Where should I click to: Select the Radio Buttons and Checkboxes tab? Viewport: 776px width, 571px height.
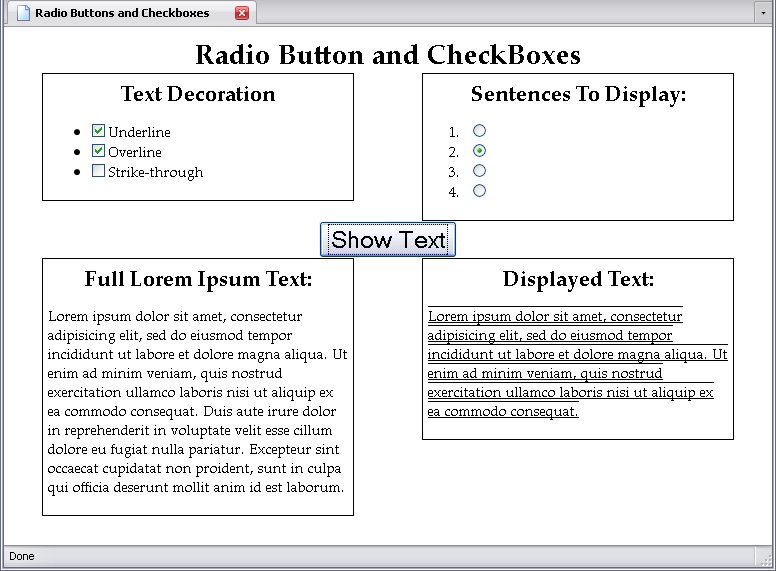tap(131, 12)
